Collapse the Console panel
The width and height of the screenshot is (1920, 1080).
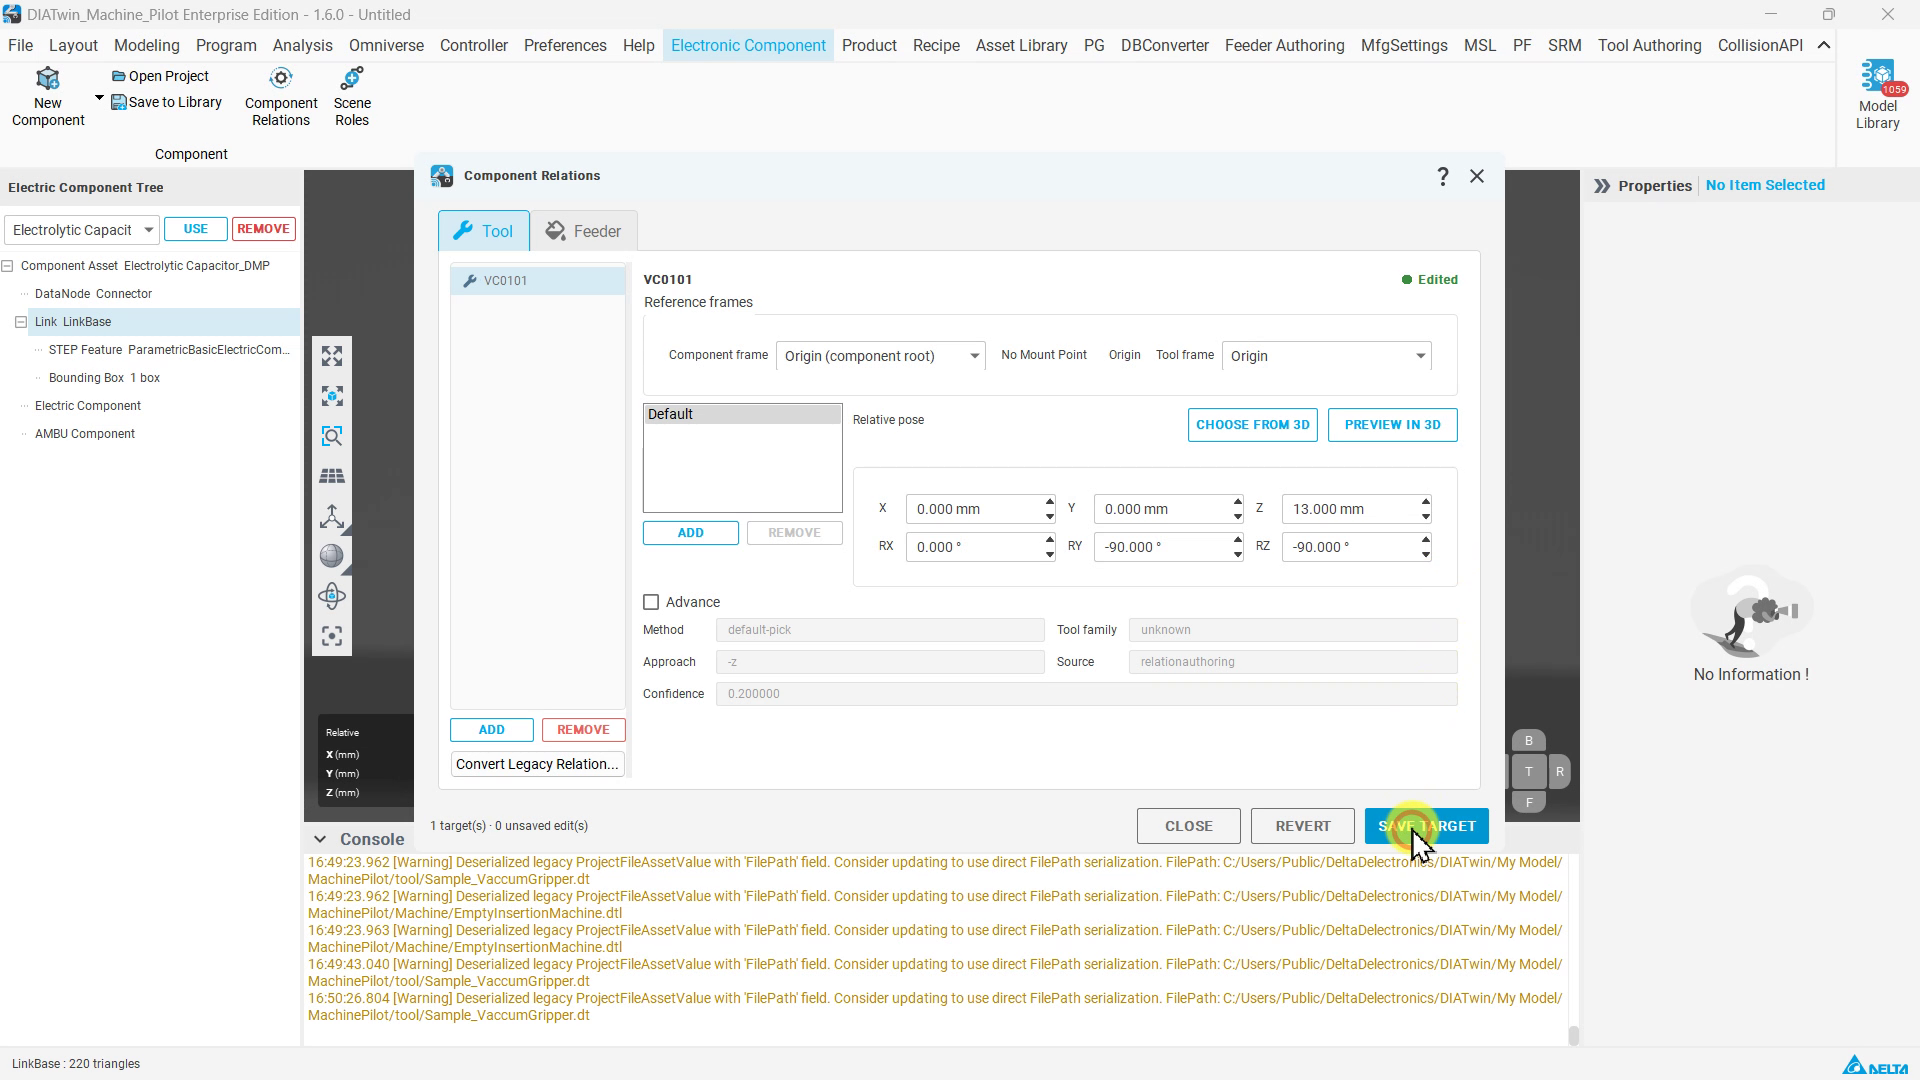[x=319, y=839]
